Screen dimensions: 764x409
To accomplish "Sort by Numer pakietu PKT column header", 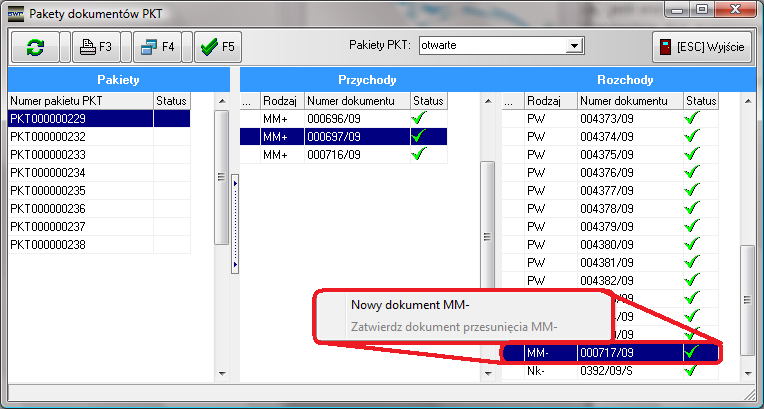I will [80, 100].
